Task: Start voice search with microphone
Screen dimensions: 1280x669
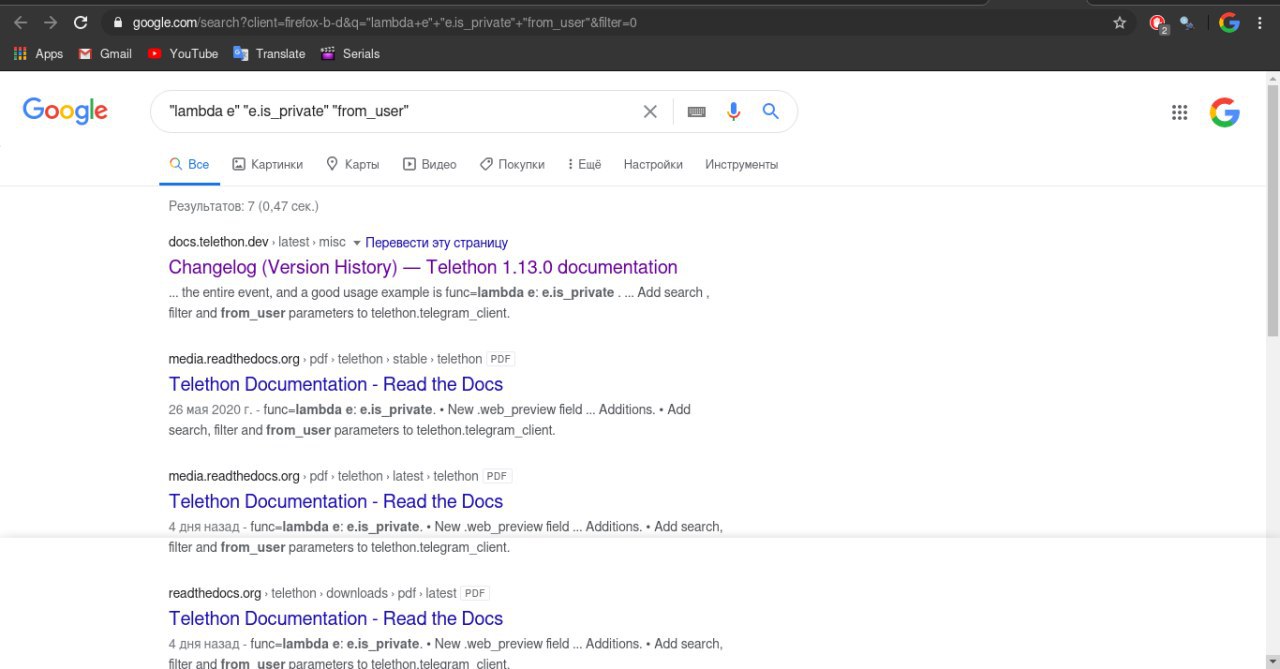Action: click(x=734, y=111)
